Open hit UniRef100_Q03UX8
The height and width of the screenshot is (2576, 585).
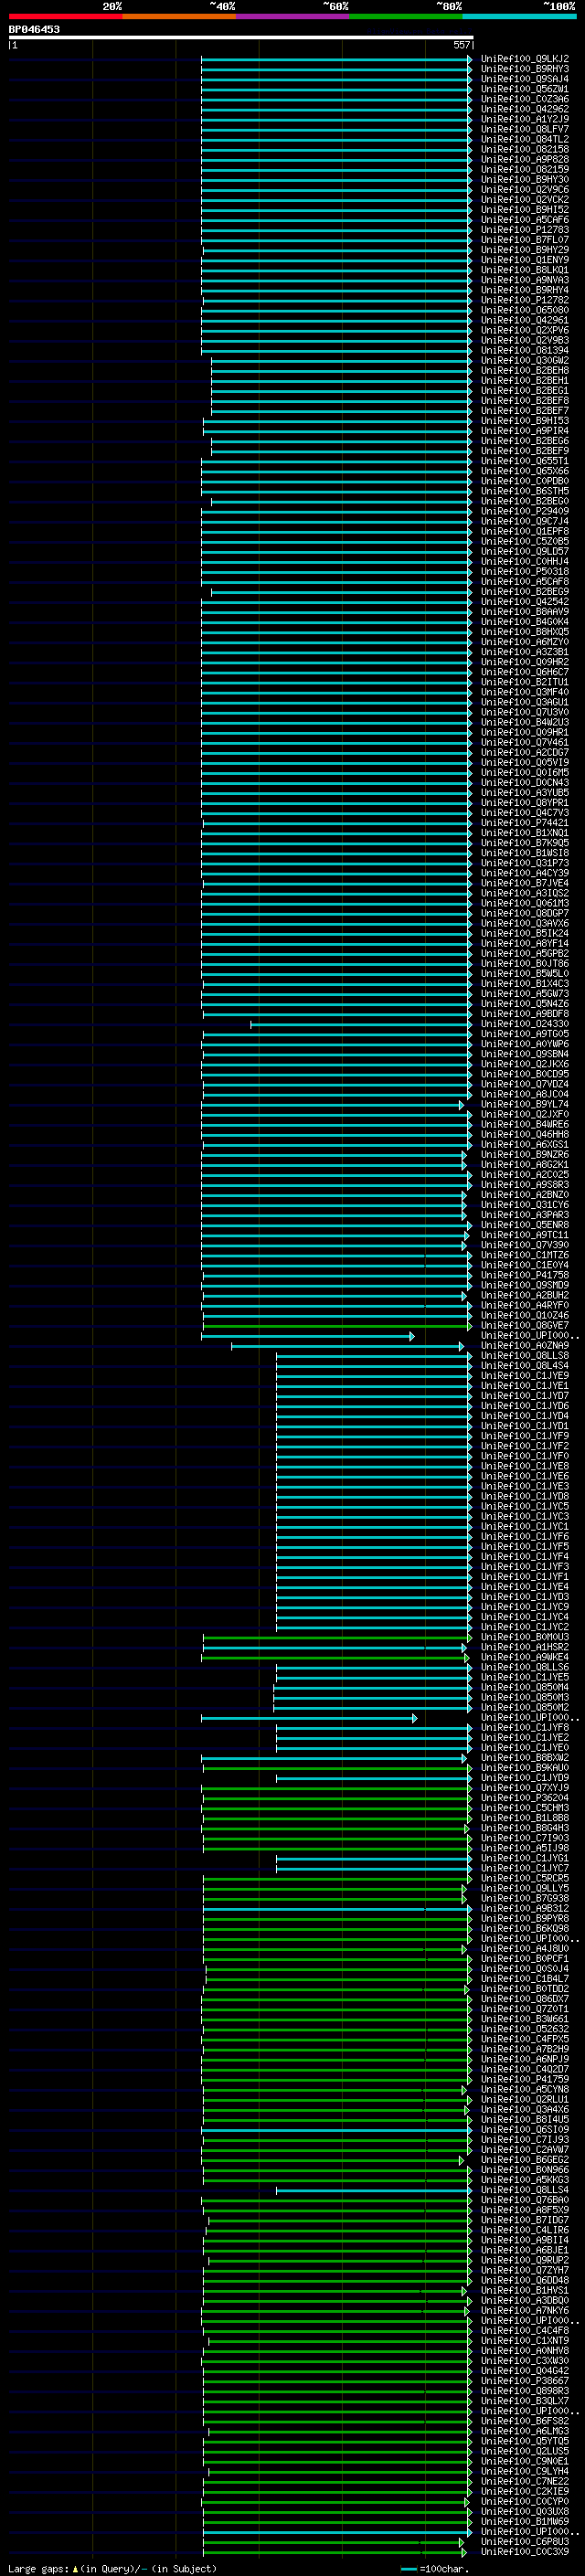pyautogui.click(x=525, y=2512)
